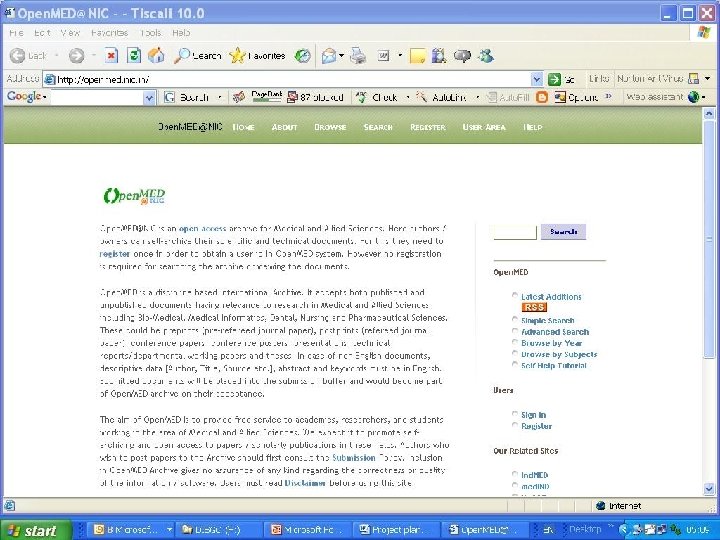Click the PageRank indicator
This screenshot has height=540, width=720.
coord(266,97)
